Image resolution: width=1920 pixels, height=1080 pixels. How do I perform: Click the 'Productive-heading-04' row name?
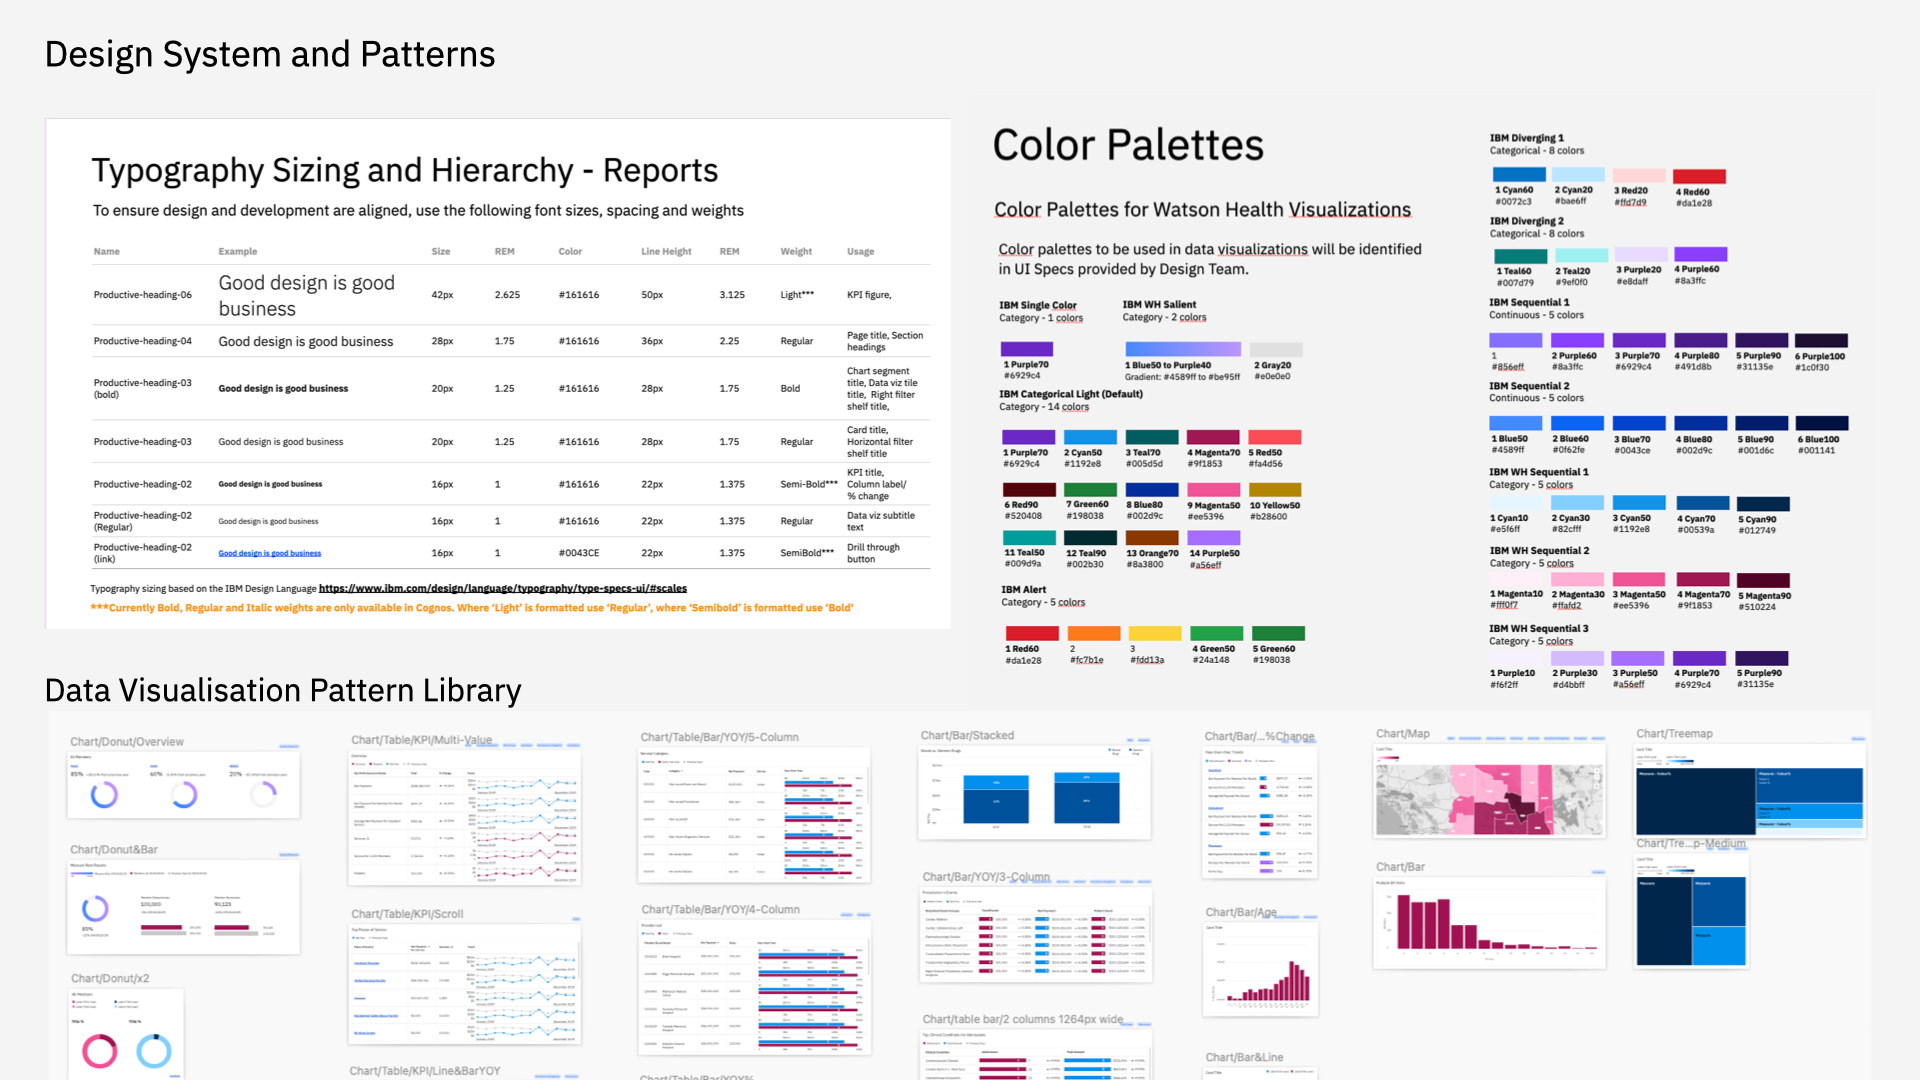point(143,341)
